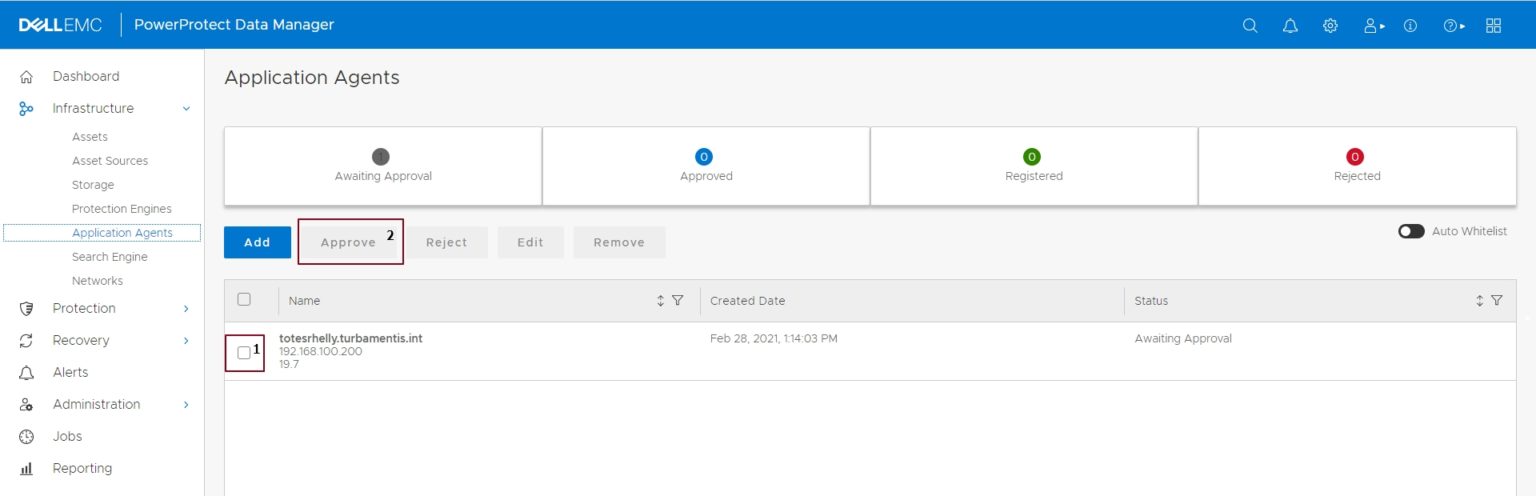Select the totesrhelly.turbamentis.int row checkbox
The height and width of the screenshot is (496, 1536).
click(244, 352)
